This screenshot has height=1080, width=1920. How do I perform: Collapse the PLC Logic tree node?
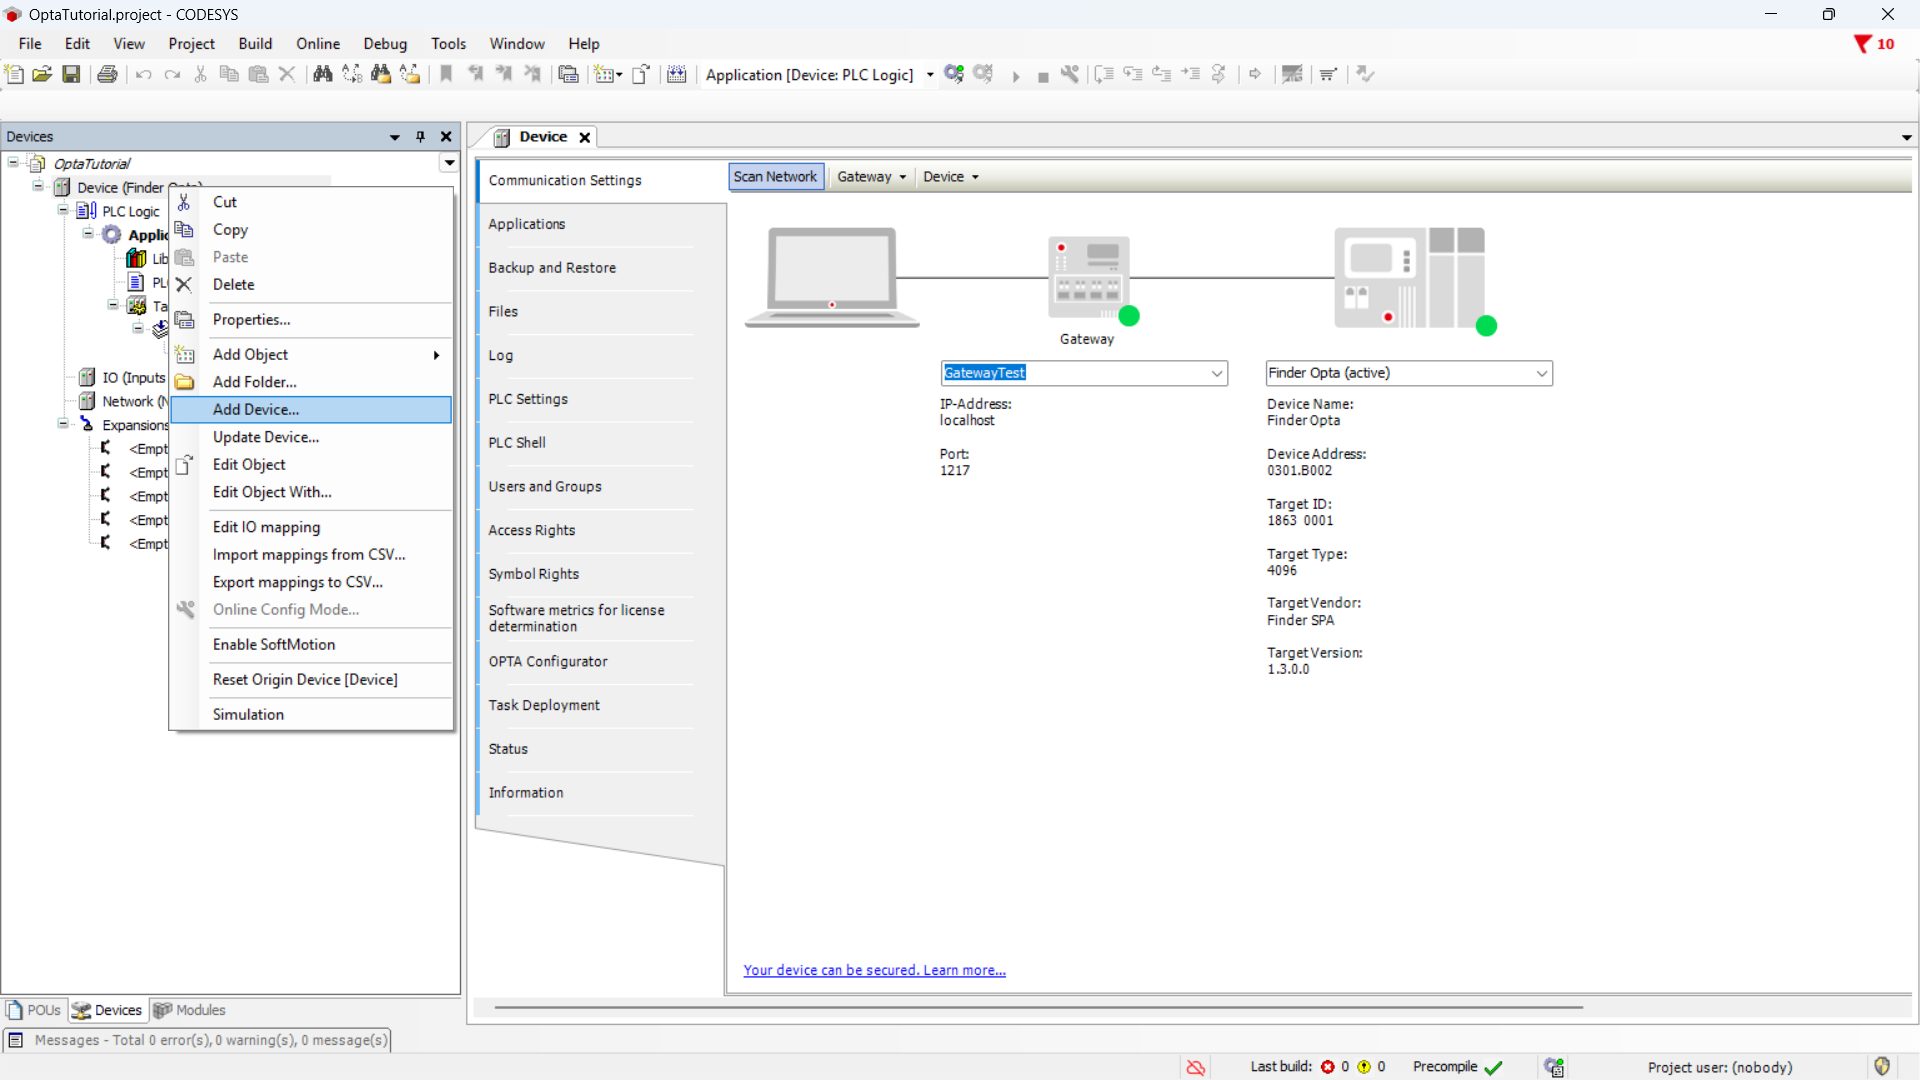[x=63, y=210]
